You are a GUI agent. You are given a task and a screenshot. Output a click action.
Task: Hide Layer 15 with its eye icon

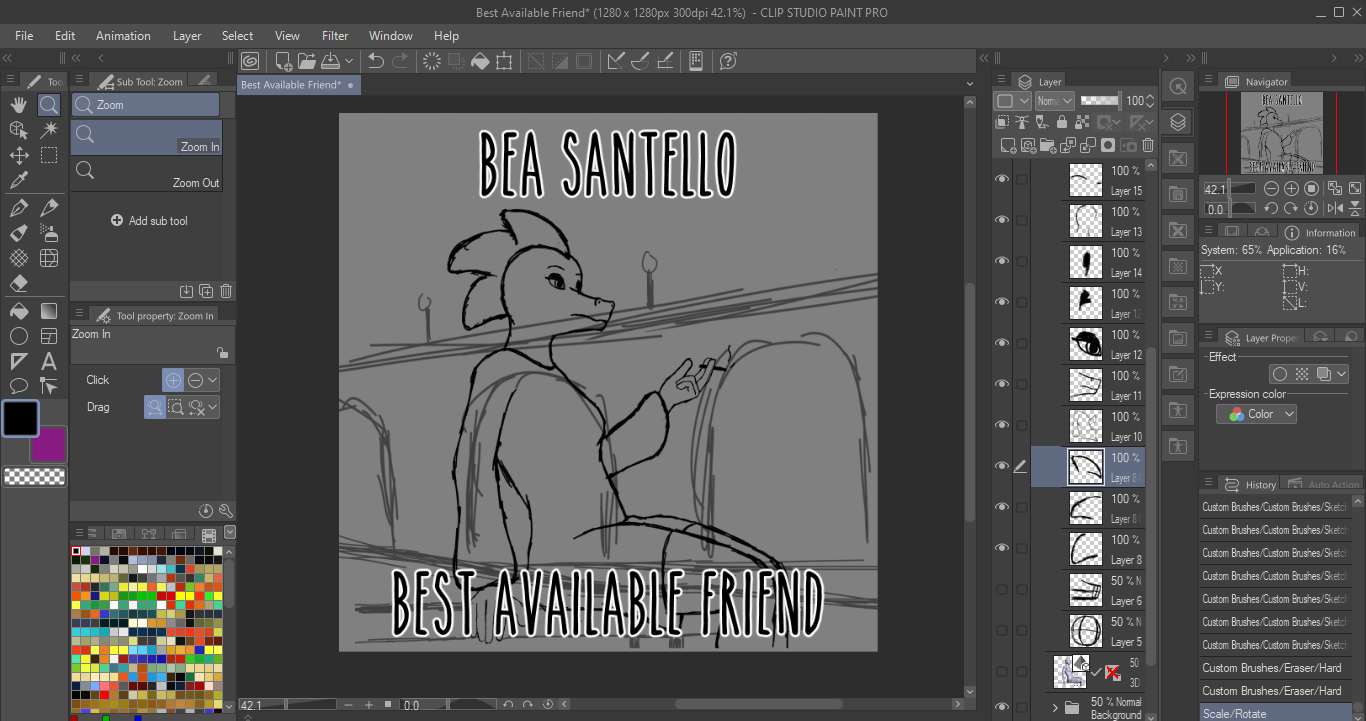[x=1001, y=179]
